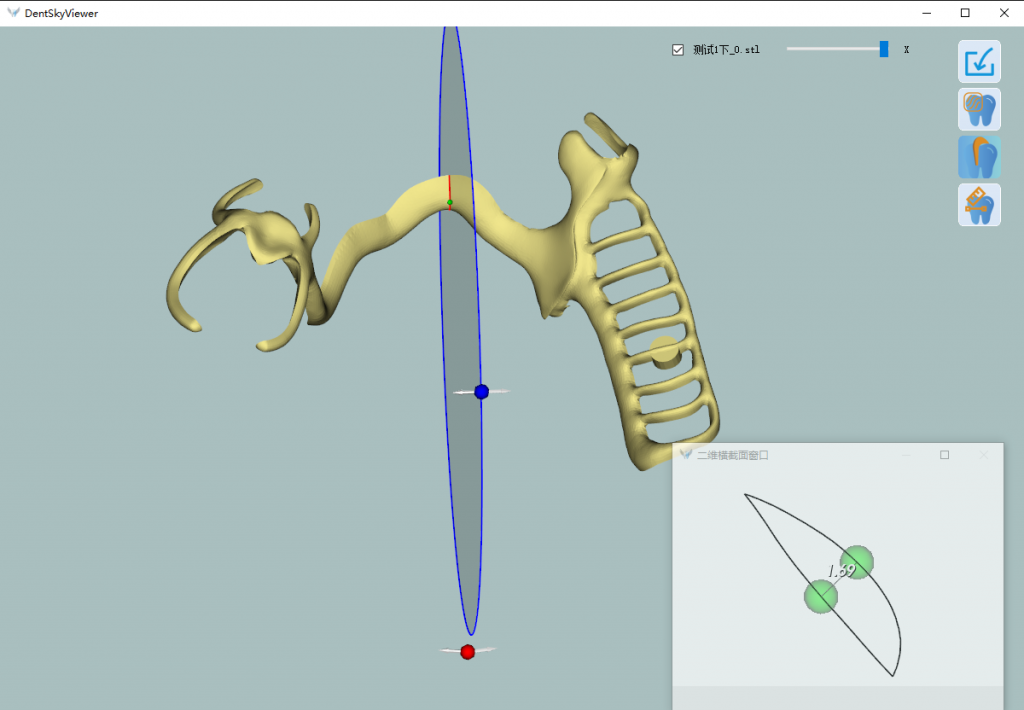
Task: Minimize the 二维横截面窗口 cross-section window
Action: pos(906,455)
